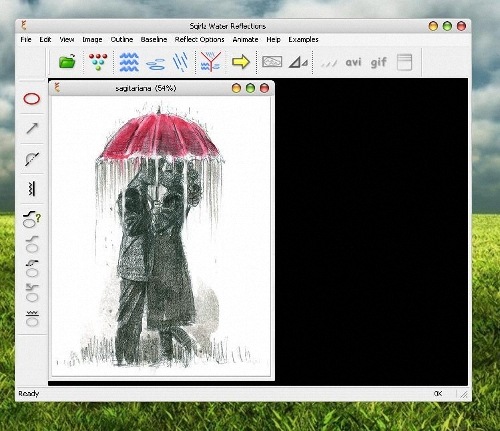Click the gif export button
The image size is (500, 431).
378,63
